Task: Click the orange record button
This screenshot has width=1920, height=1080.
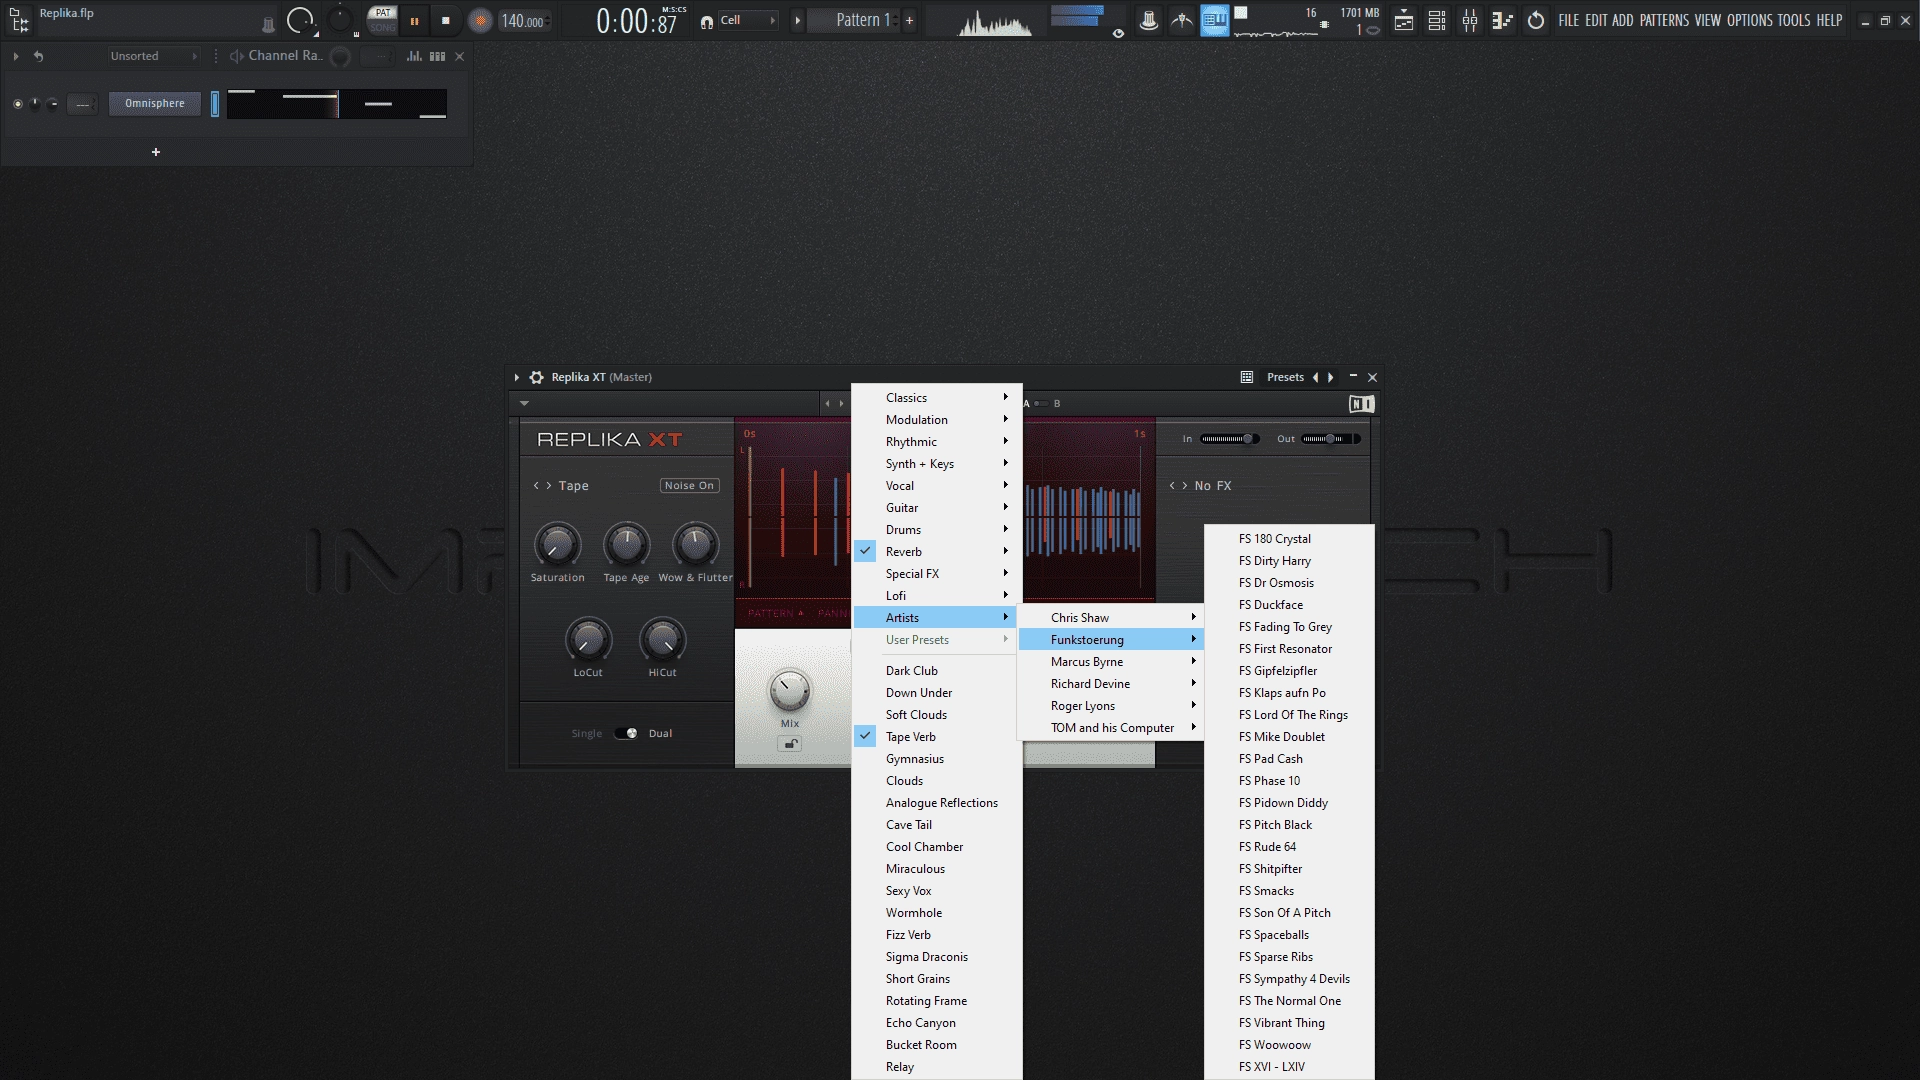Action: [x=480, y=20]
